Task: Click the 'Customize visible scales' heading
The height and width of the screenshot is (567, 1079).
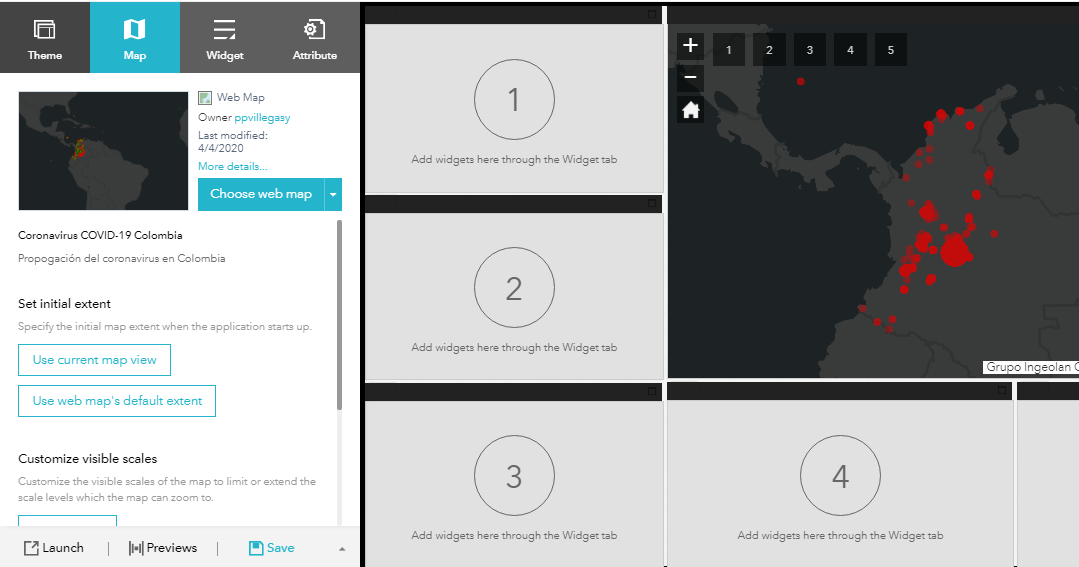Action: (87, 459)
